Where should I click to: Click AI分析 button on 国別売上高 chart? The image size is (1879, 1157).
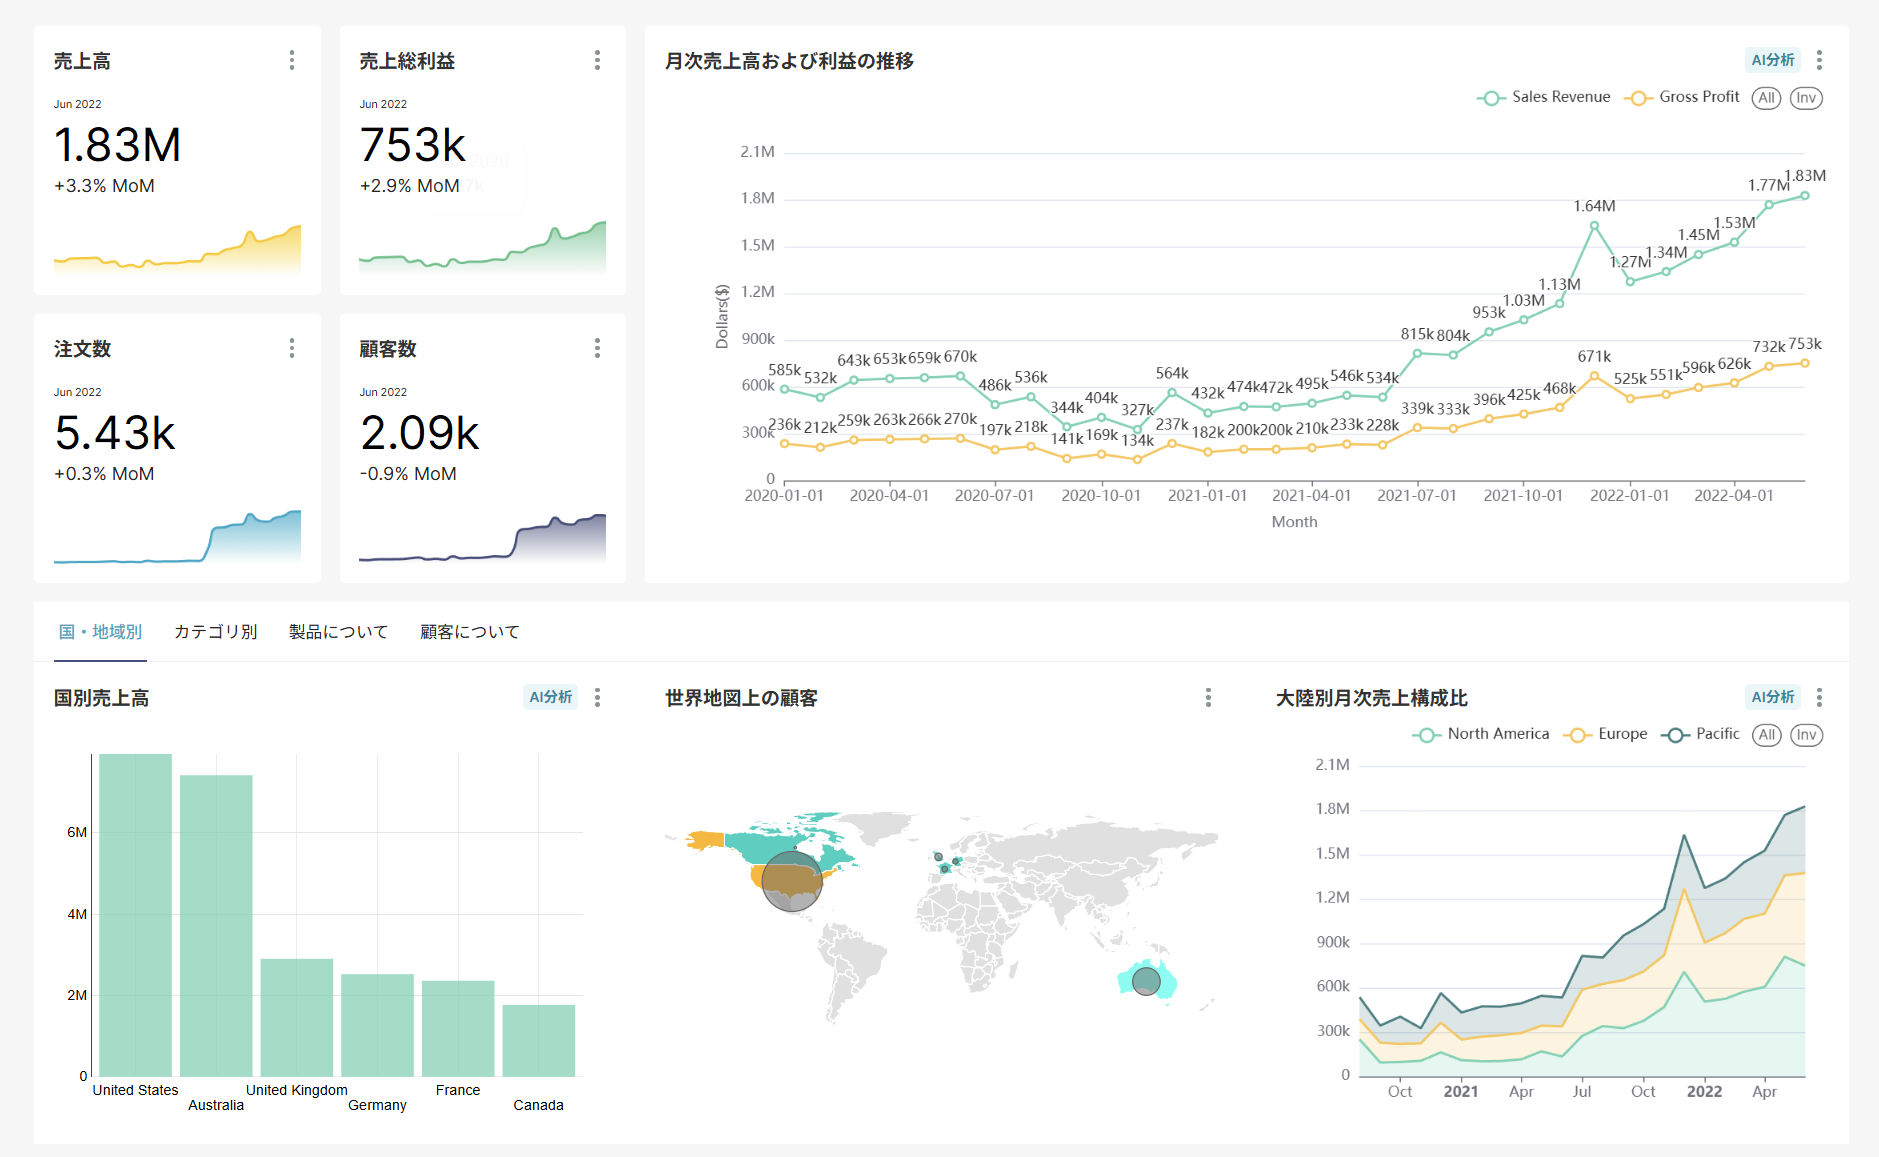coord(550,698)
